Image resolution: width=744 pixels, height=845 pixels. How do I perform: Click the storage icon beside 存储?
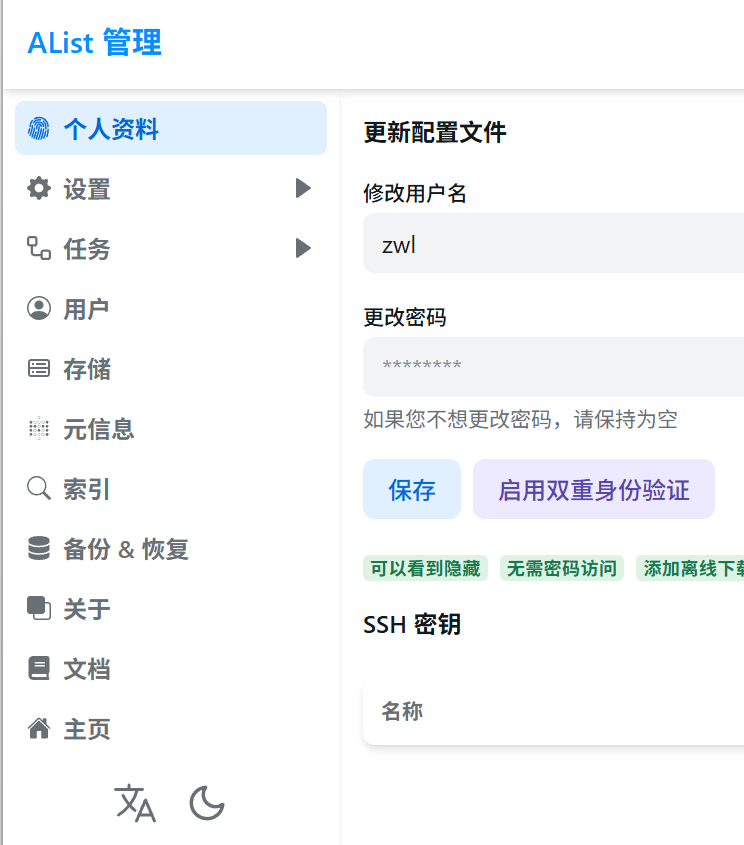(39, 369)
